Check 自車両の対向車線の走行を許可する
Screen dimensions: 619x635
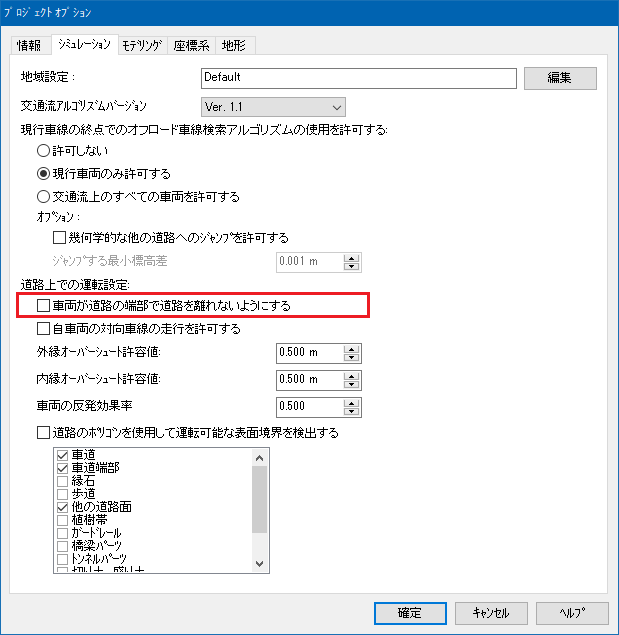click(43, 328)
